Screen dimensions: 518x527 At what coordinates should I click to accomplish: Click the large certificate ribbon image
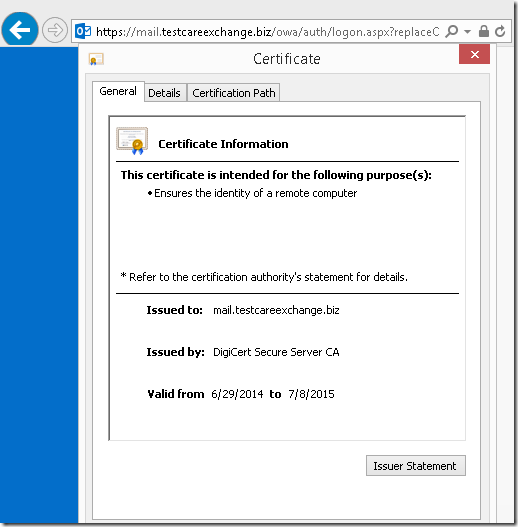(132, 141)
